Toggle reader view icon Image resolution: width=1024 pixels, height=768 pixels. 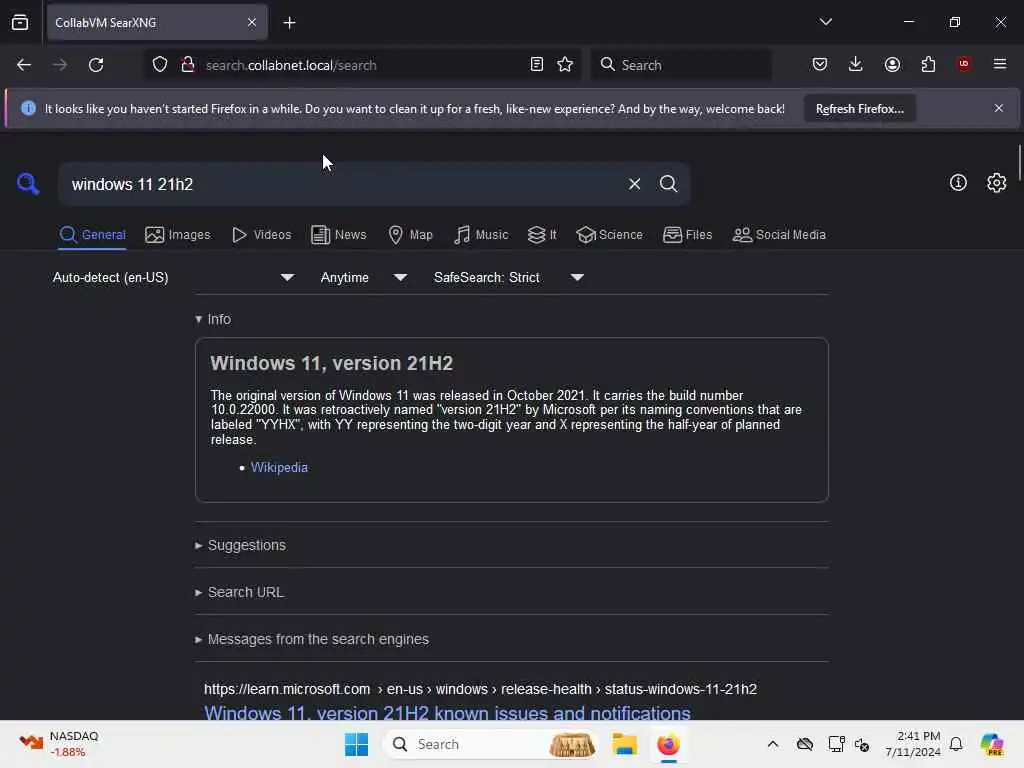tap(536, 64)
